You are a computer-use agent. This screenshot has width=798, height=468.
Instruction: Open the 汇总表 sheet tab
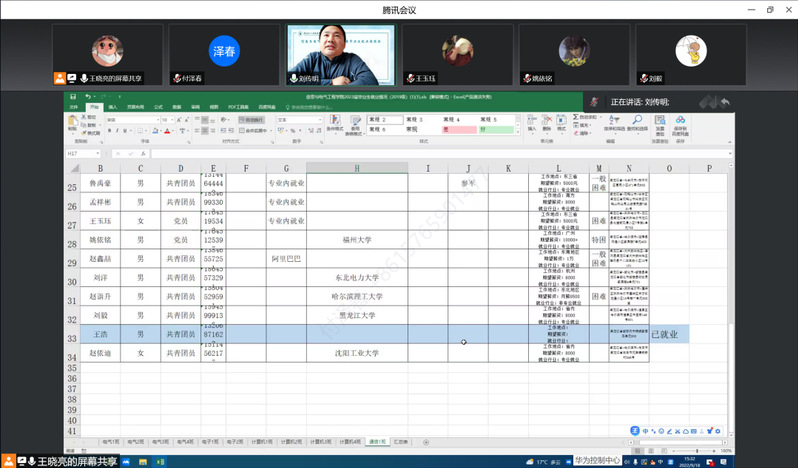click(401, 440)
